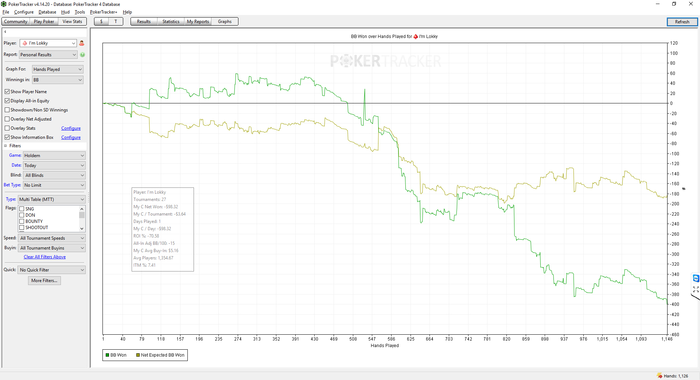Click the Game filter label link
The height and width of the screenshot is (380, 700).
(15, 155)
